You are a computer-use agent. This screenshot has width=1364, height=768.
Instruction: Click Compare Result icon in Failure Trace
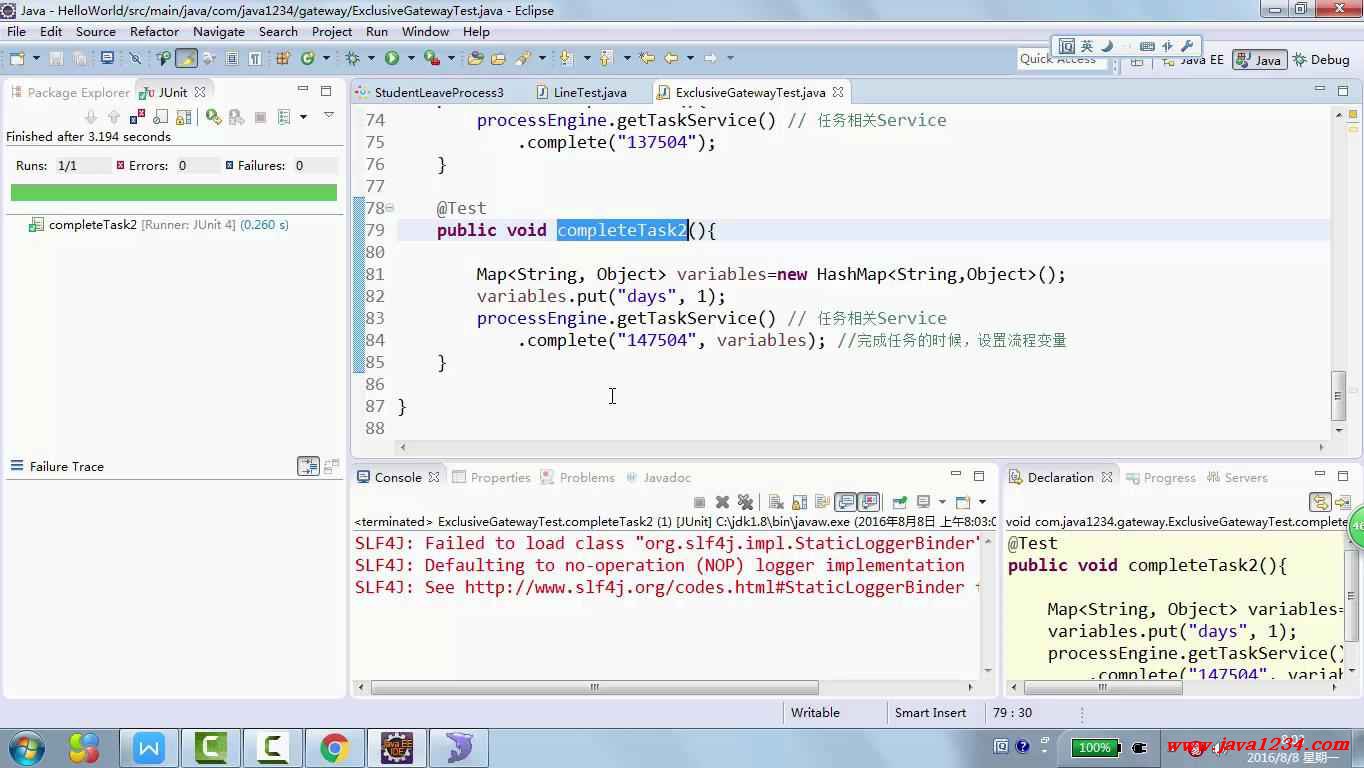331,467
